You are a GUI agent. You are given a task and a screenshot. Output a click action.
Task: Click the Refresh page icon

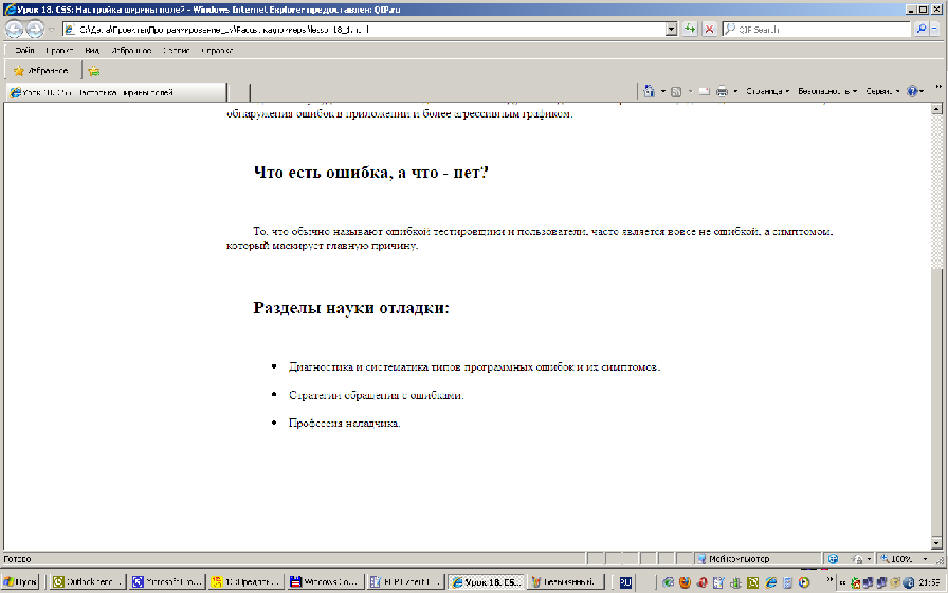(690, 30)
